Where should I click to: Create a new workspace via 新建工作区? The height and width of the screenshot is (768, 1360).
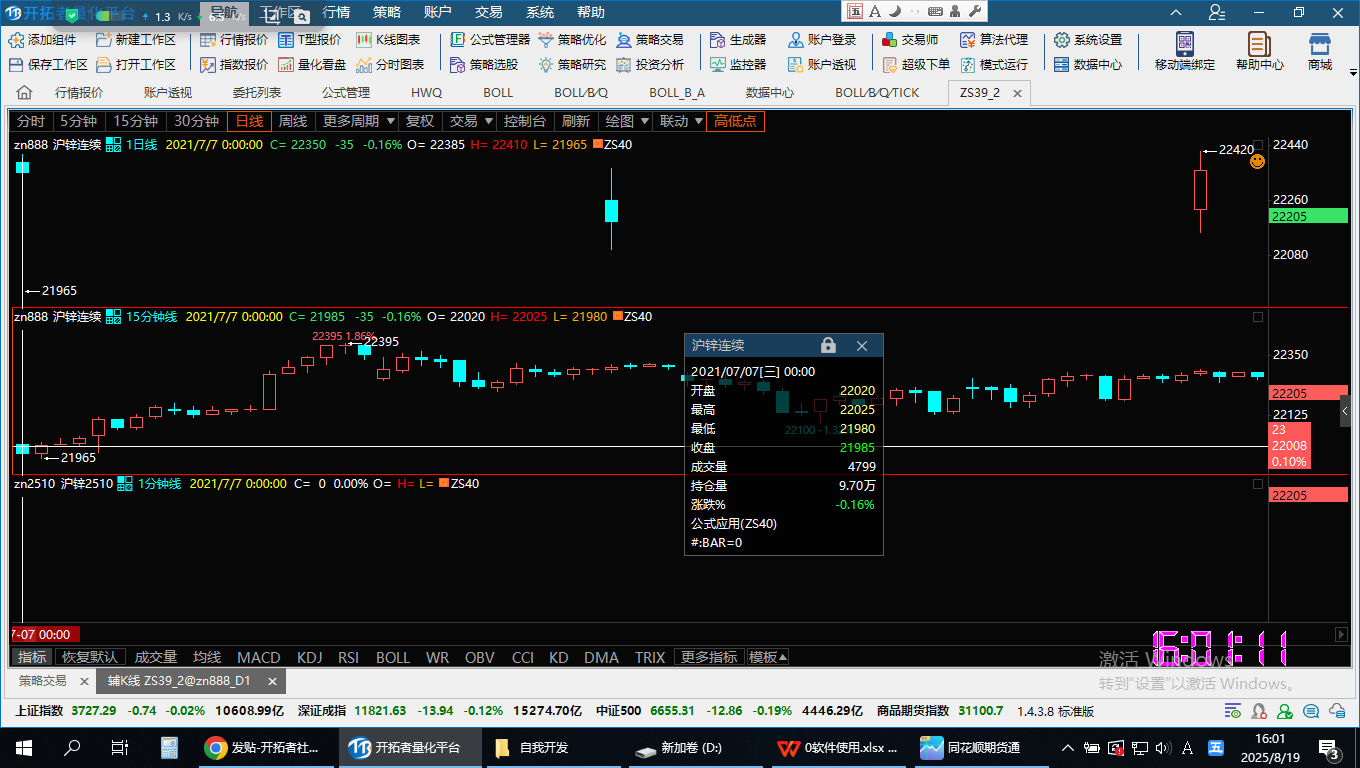click(135, 40)
